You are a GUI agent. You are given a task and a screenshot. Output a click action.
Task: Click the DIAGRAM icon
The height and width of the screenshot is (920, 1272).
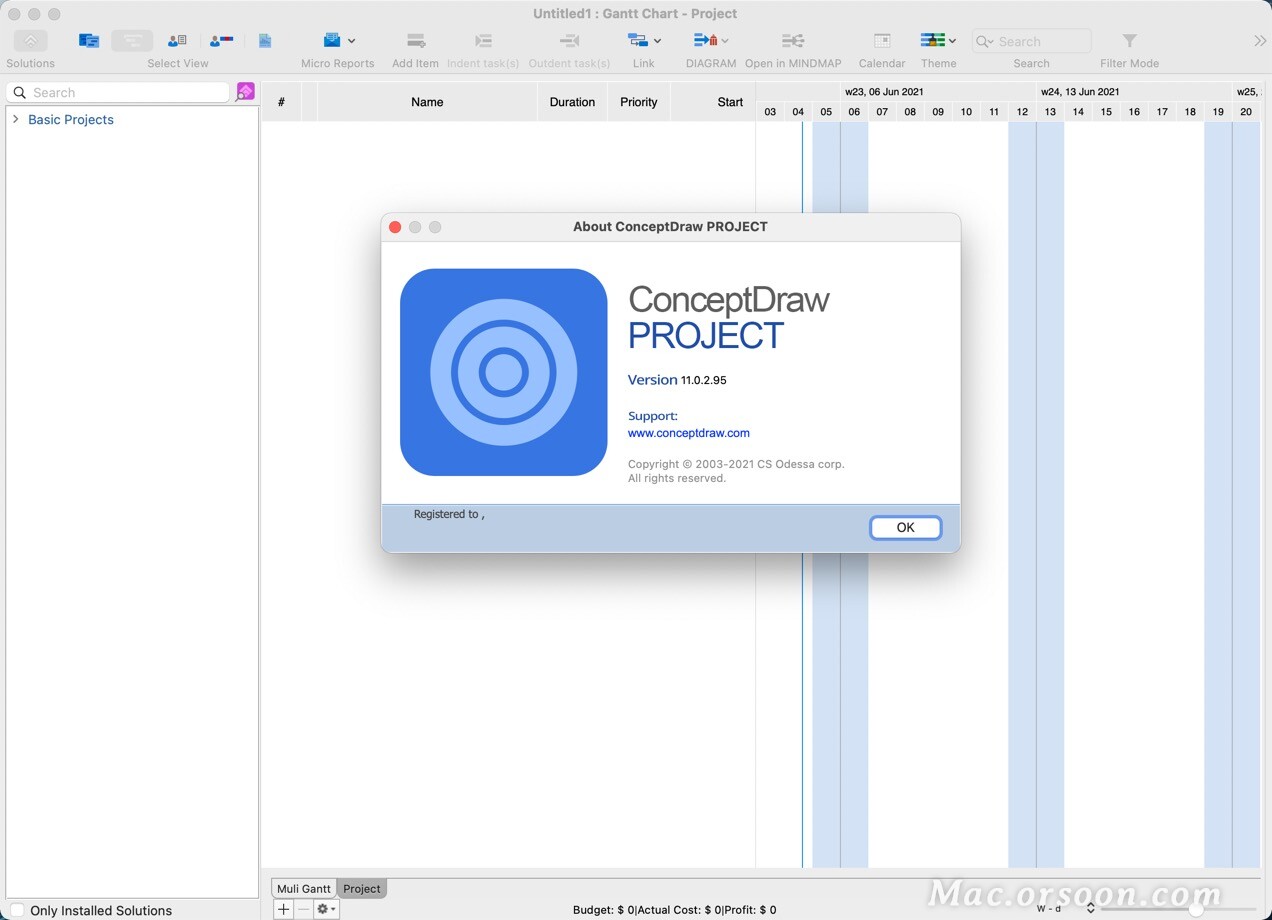(705, 40)
